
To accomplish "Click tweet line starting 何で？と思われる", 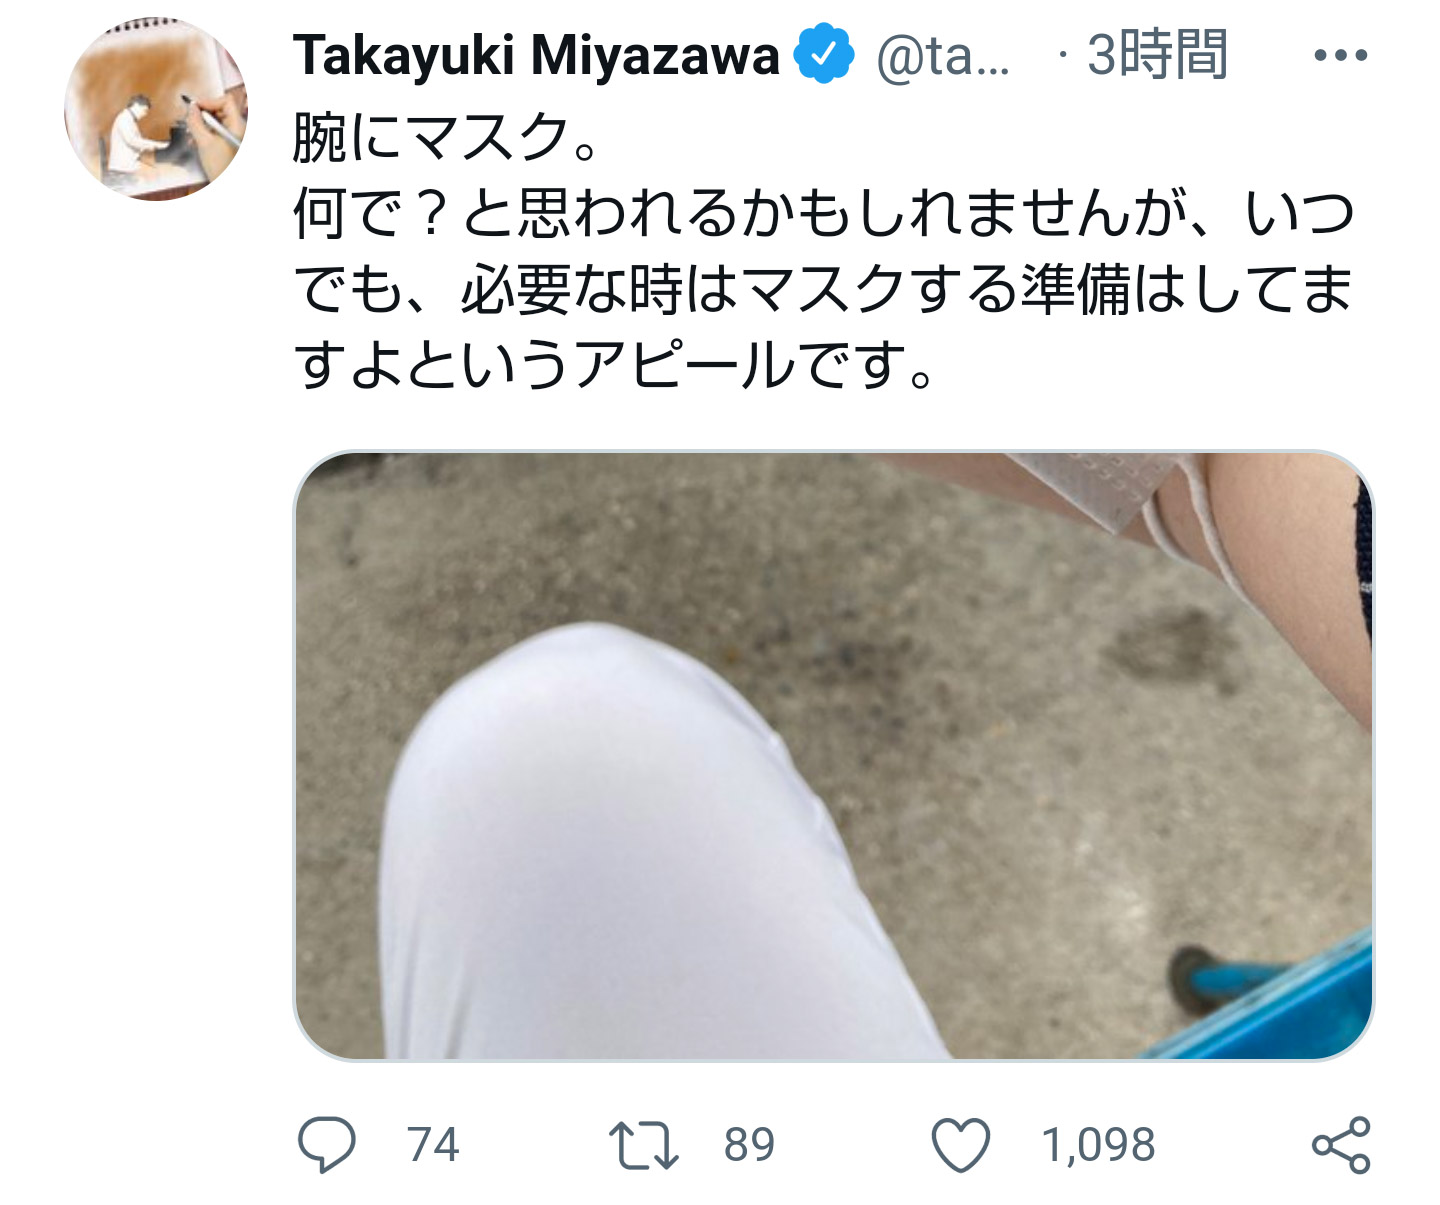I will pos(824,213).
